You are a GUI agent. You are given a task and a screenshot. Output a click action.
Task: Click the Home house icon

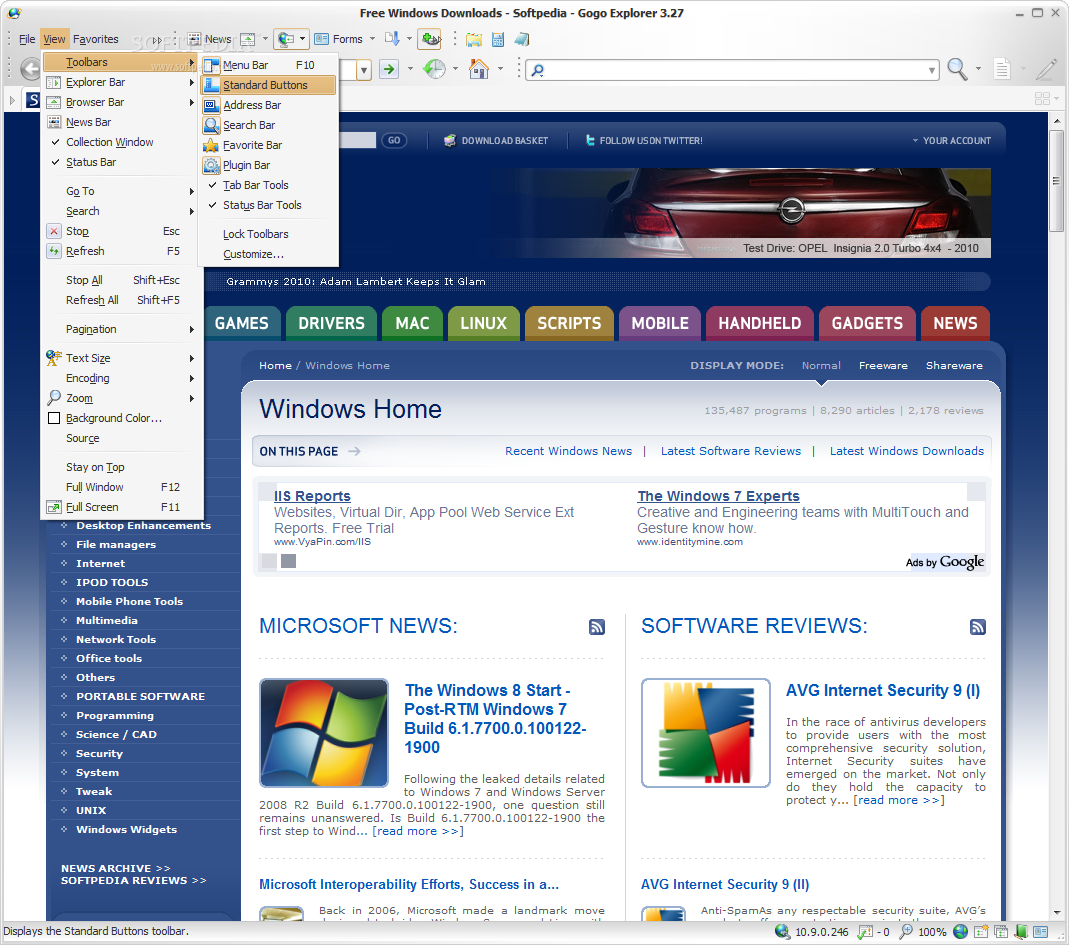click(x=479, y=69)
